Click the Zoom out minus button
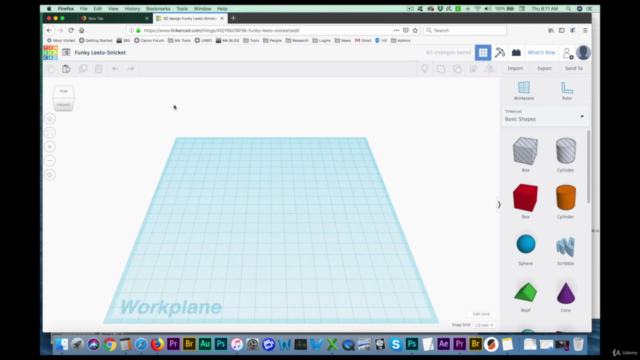The height and width of the screenshot is (360, 640). point(50,160)
